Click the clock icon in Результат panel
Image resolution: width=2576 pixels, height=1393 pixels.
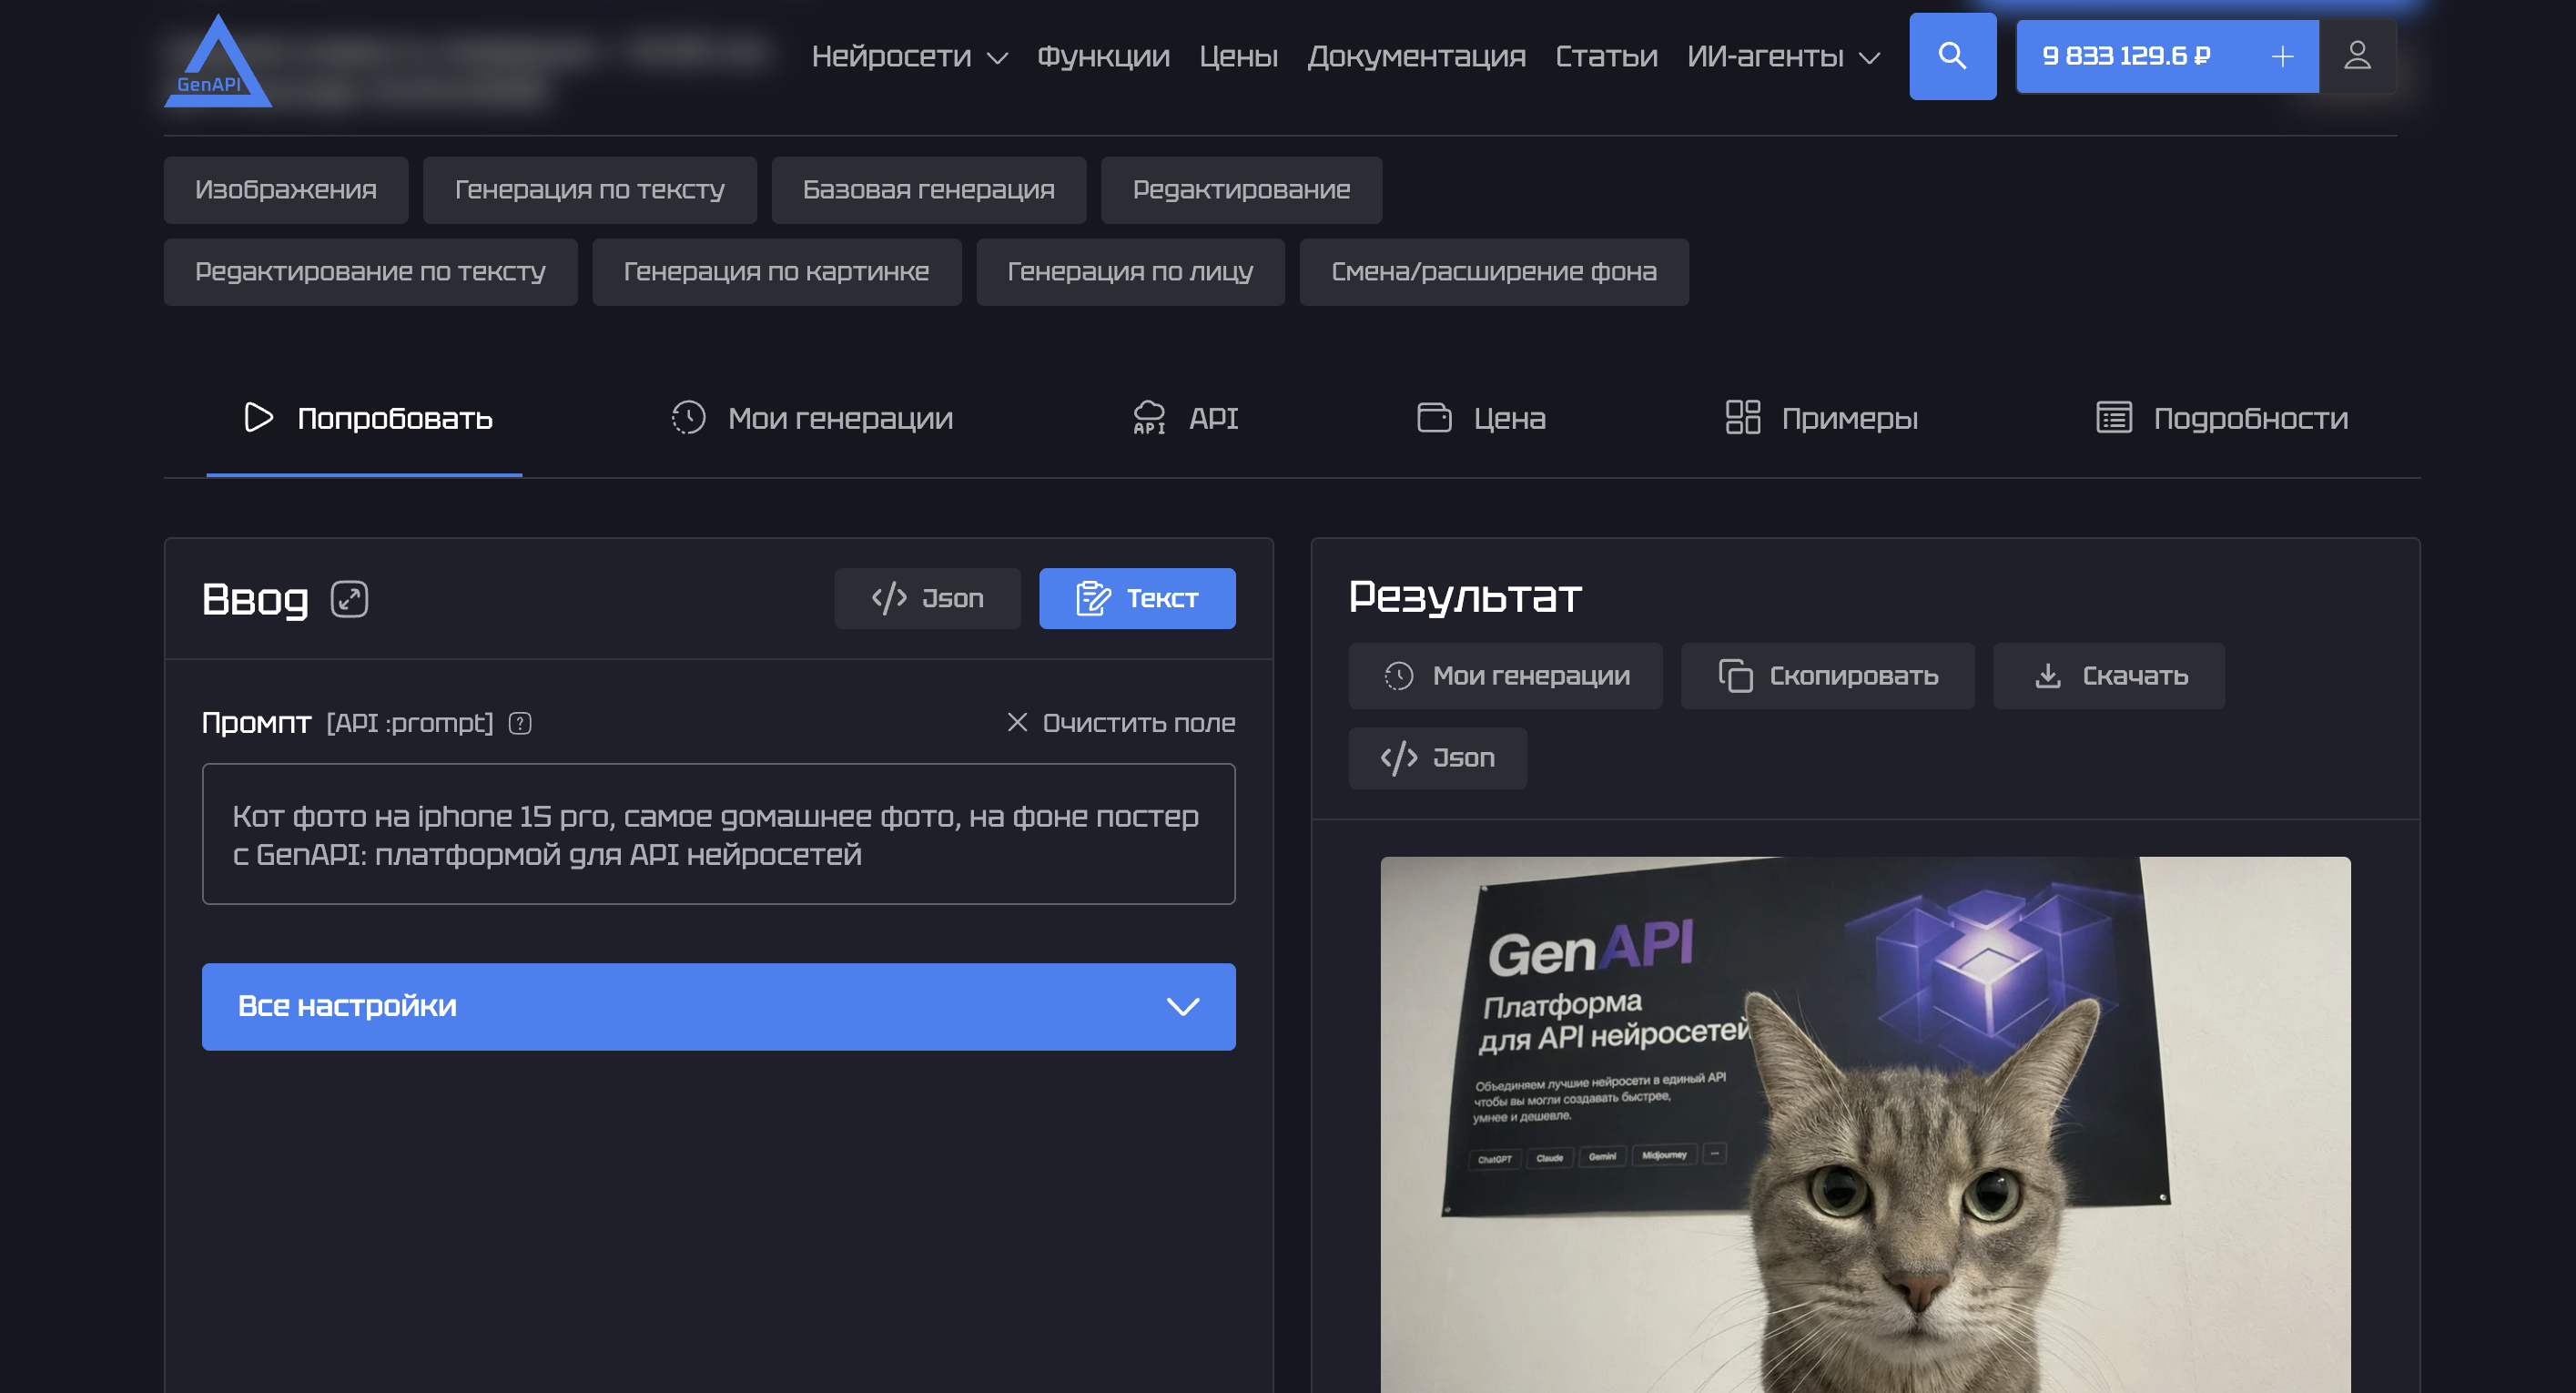pyautogui.click(x=1398, y=676)
